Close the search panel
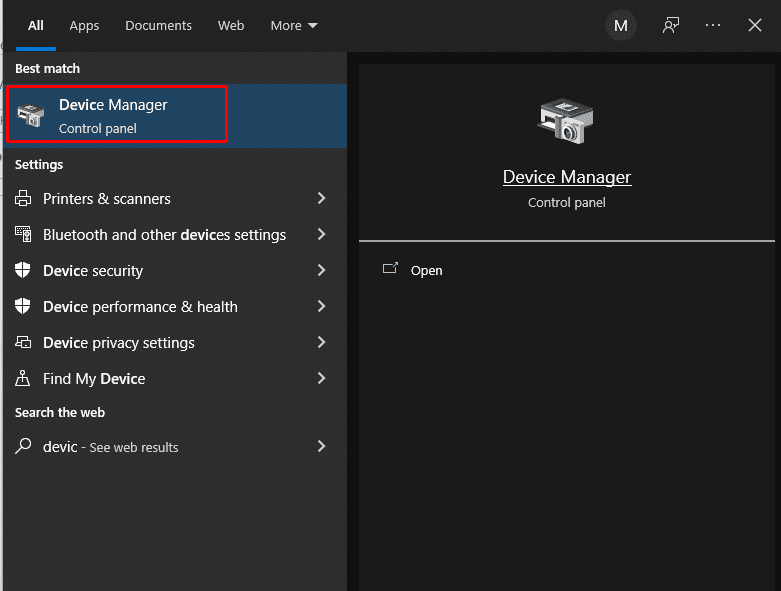The image size is (781, 591). [755, 25]
